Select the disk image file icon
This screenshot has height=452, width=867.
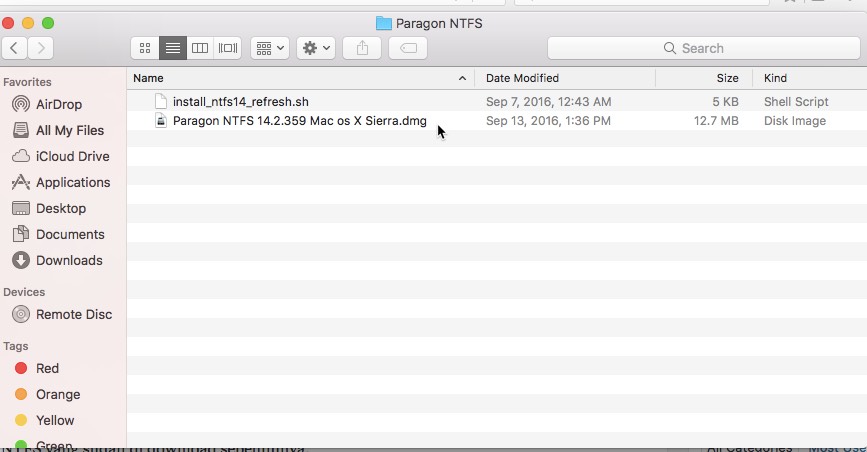[161, 121]
